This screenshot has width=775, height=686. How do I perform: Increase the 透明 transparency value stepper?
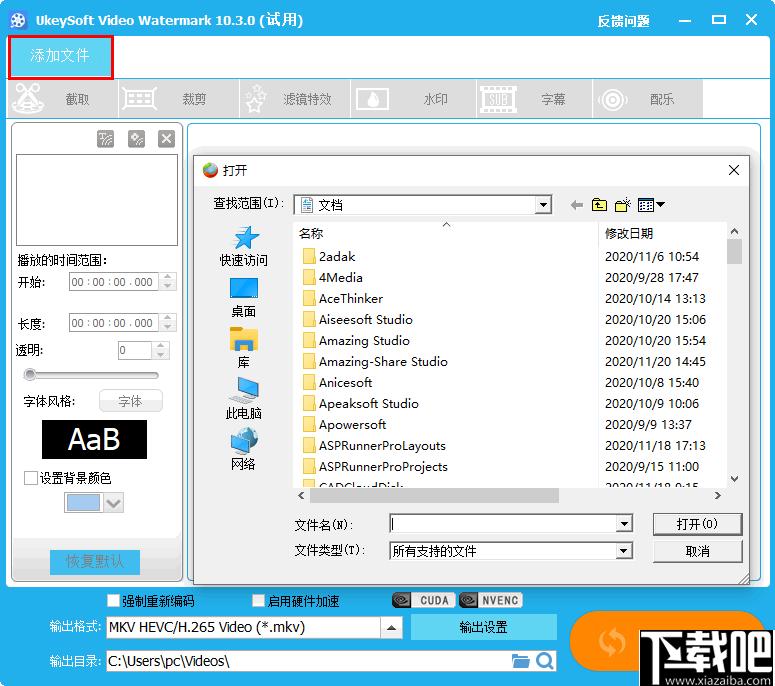(x=161, y=346)
